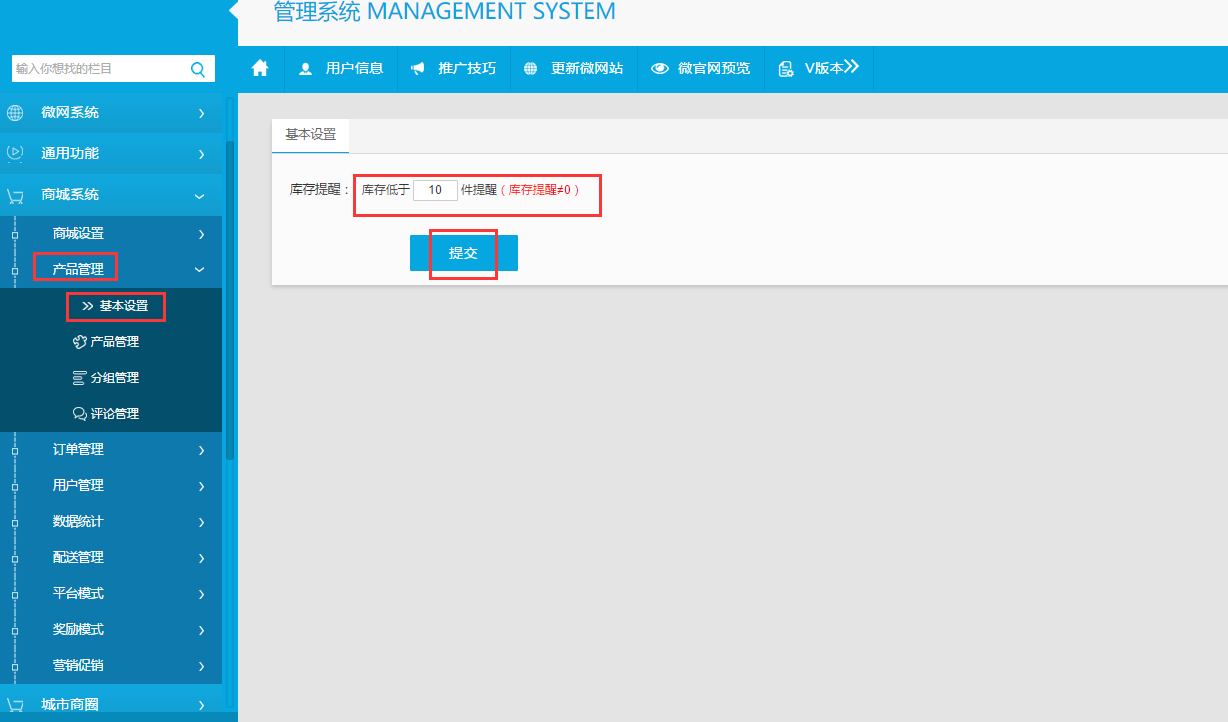Click the megaphone icon for 推广技巧
This screenshot has height=722, width=1228.
click(x=418, y=69)
